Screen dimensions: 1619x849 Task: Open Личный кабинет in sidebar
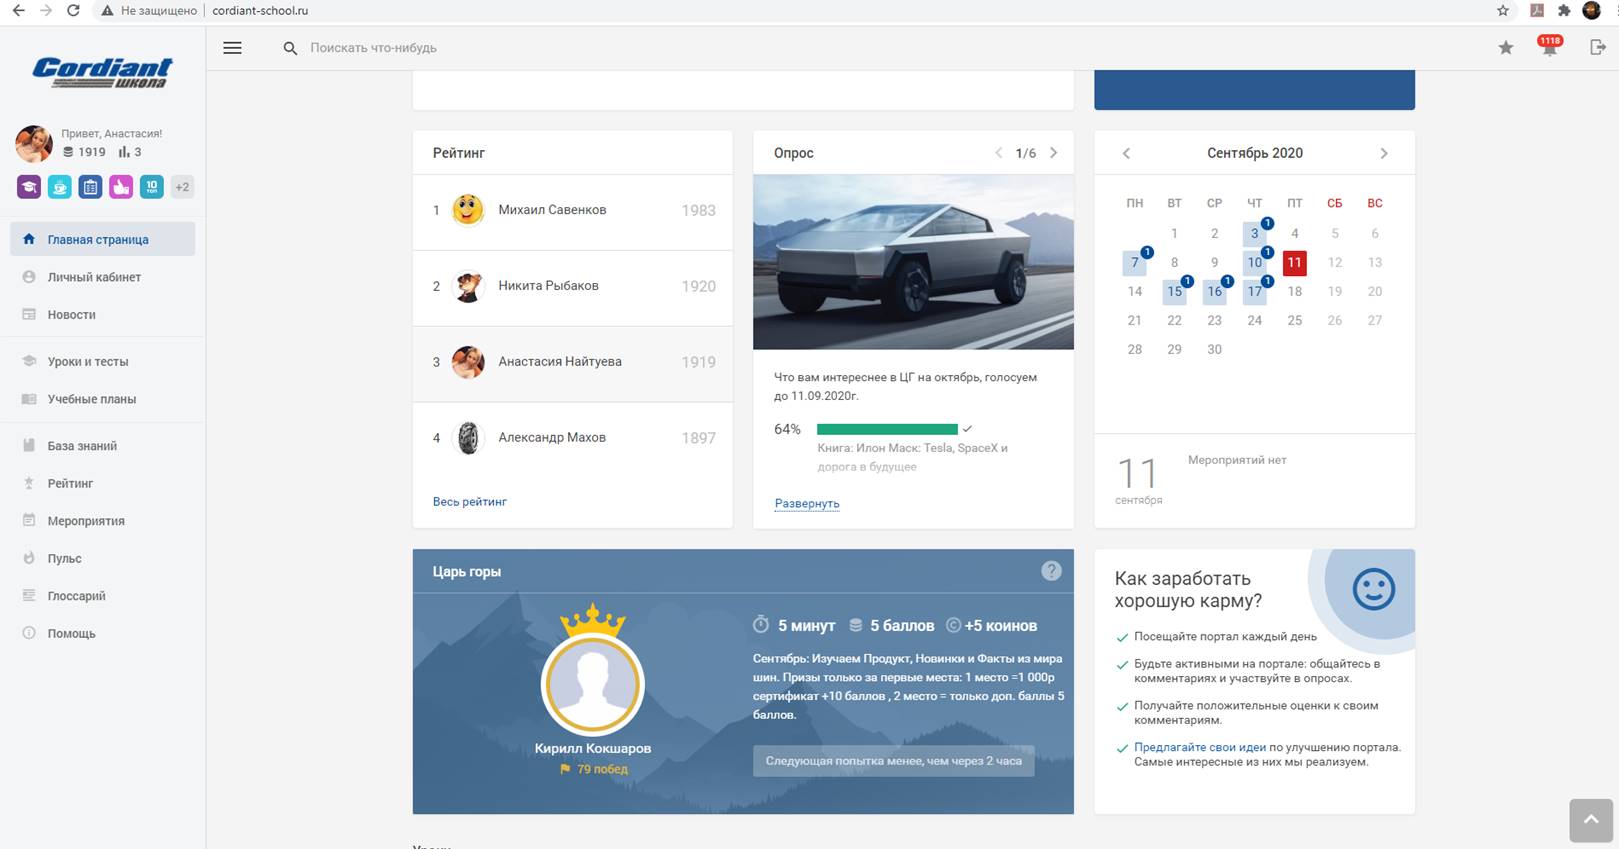(x=94, y=277)
